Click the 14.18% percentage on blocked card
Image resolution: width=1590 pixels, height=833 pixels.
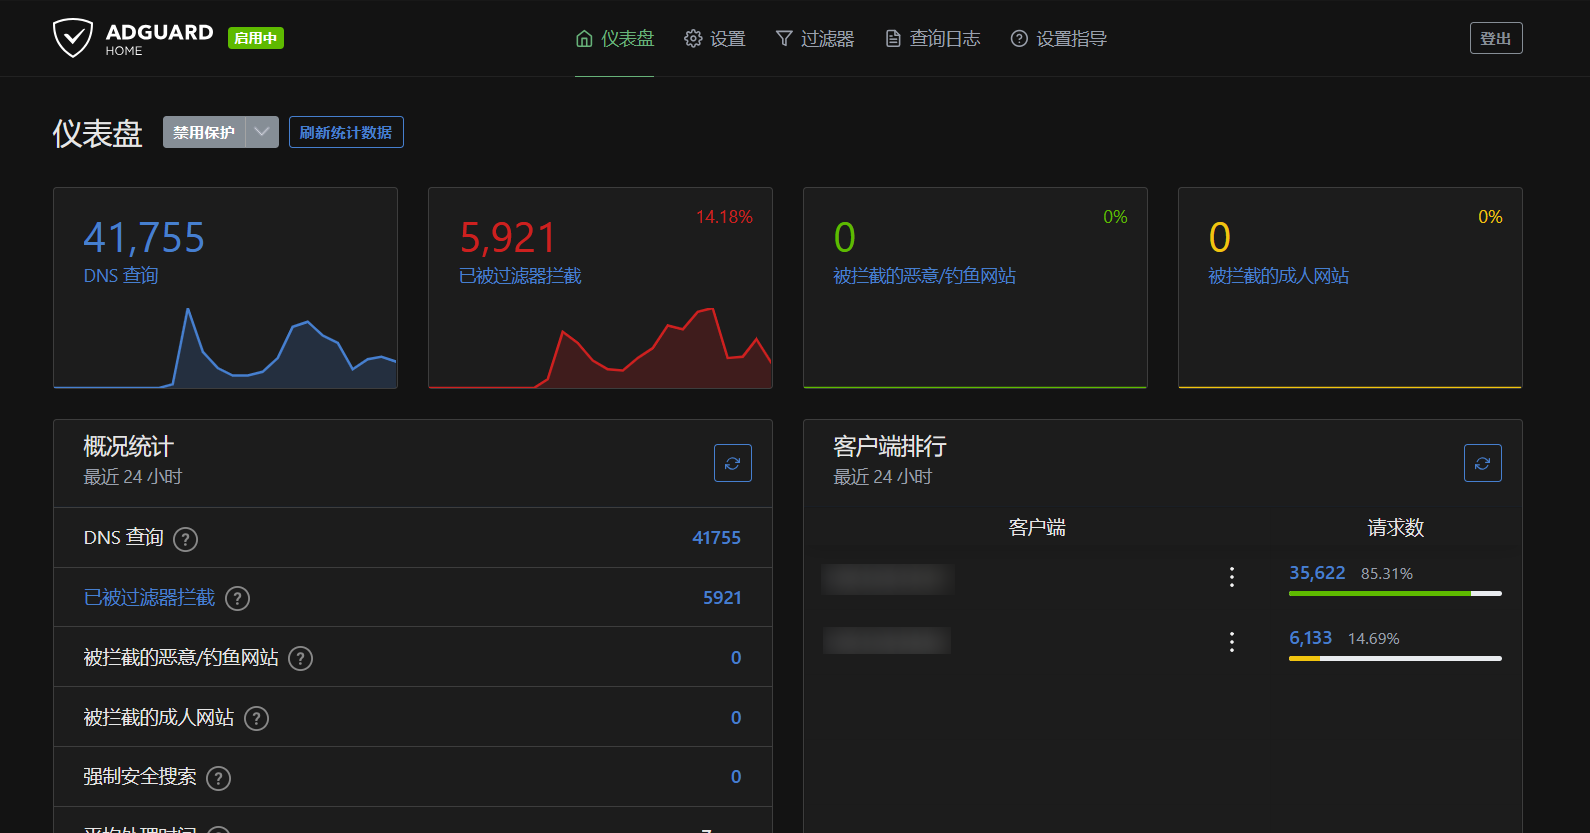pyautogui.click(x=724, y=217)
